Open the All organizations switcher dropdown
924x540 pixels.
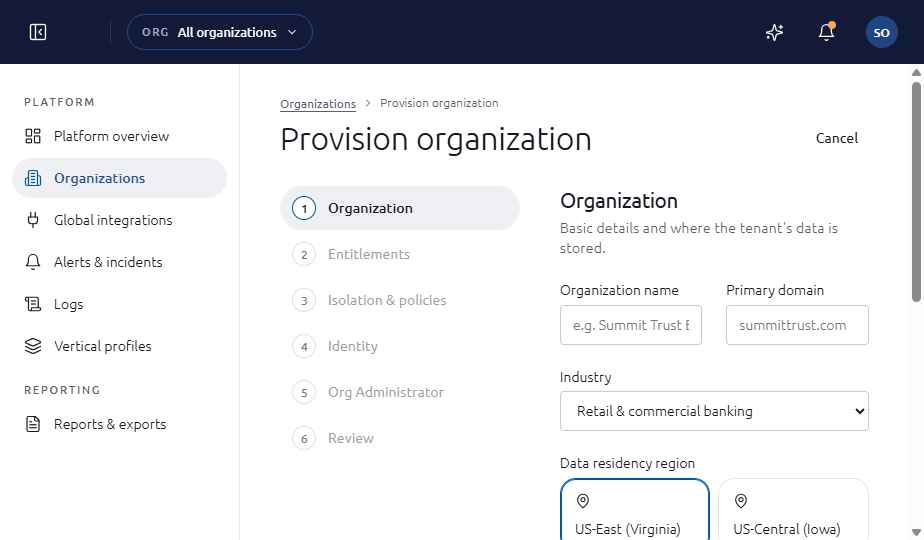[x=220, y=32]
